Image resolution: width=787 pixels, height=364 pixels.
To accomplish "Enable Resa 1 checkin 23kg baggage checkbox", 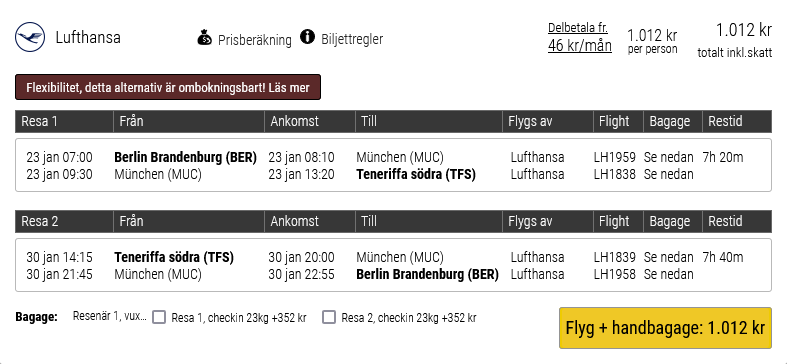I will (159, 317).
